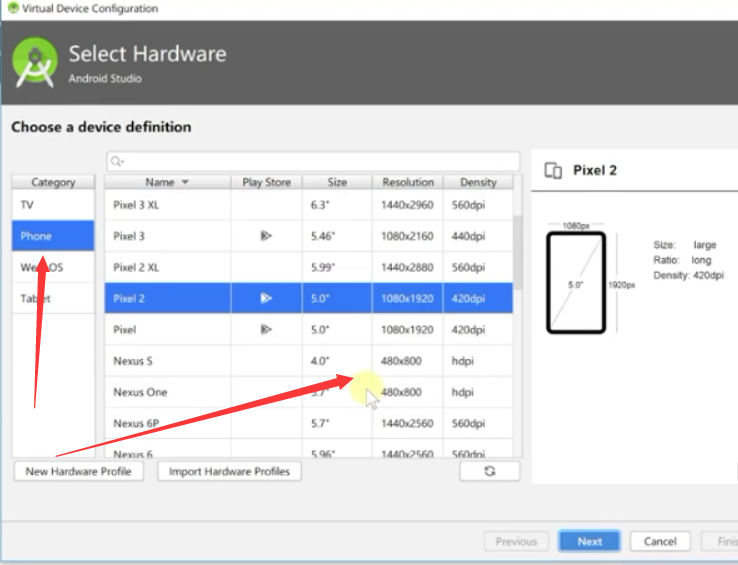Click the Play Store icon in Pixel row

coord(266,329)
